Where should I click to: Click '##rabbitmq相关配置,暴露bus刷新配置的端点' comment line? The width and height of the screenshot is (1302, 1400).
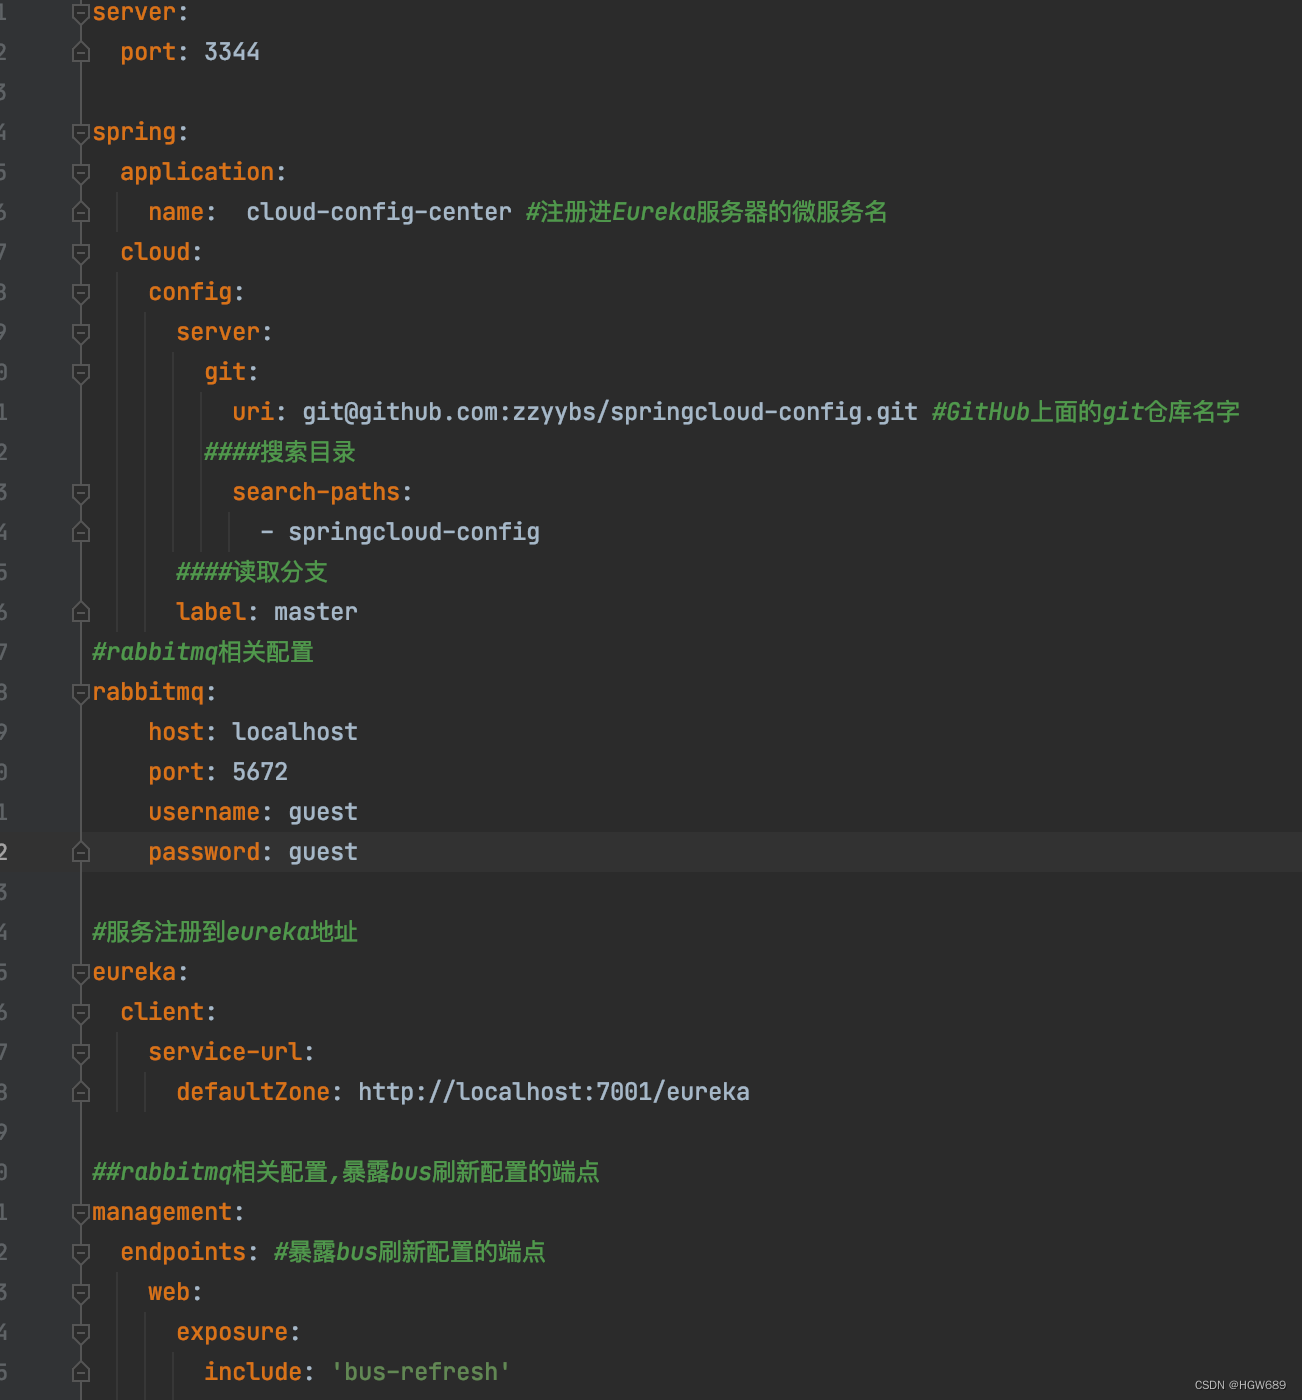point(346,1172)
